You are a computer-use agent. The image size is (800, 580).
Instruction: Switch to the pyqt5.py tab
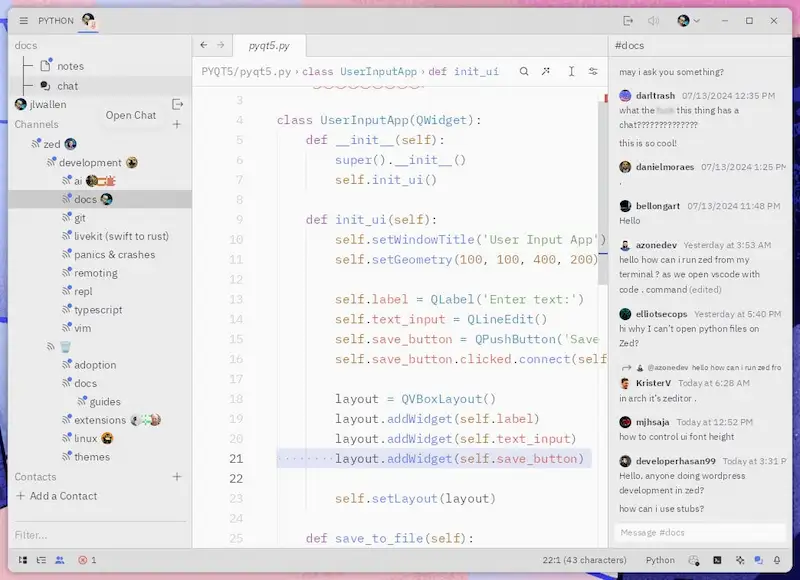click(267, 45)
